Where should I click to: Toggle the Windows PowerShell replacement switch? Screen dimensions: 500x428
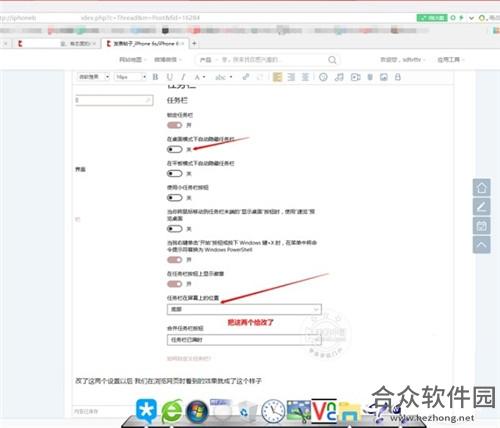(174, 260)
